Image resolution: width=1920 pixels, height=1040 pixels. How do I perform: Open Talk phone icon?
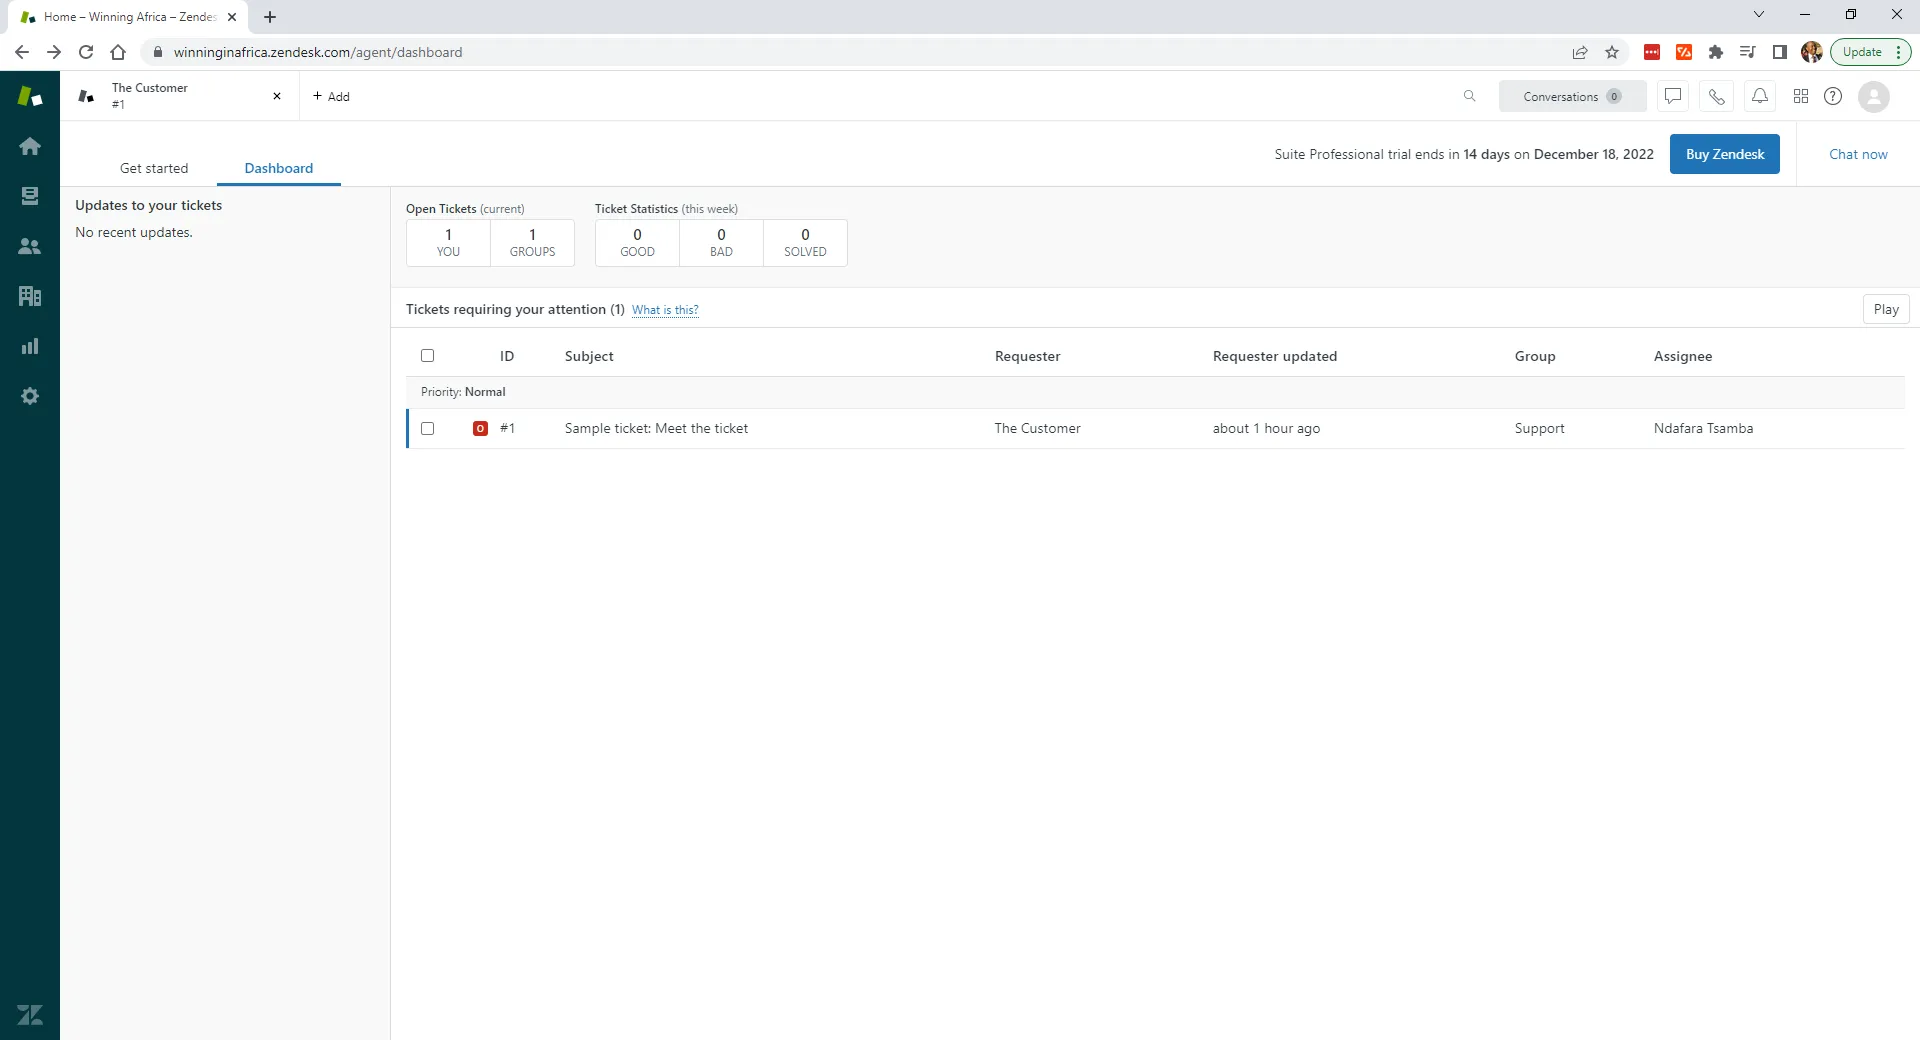click(1717, 96)
